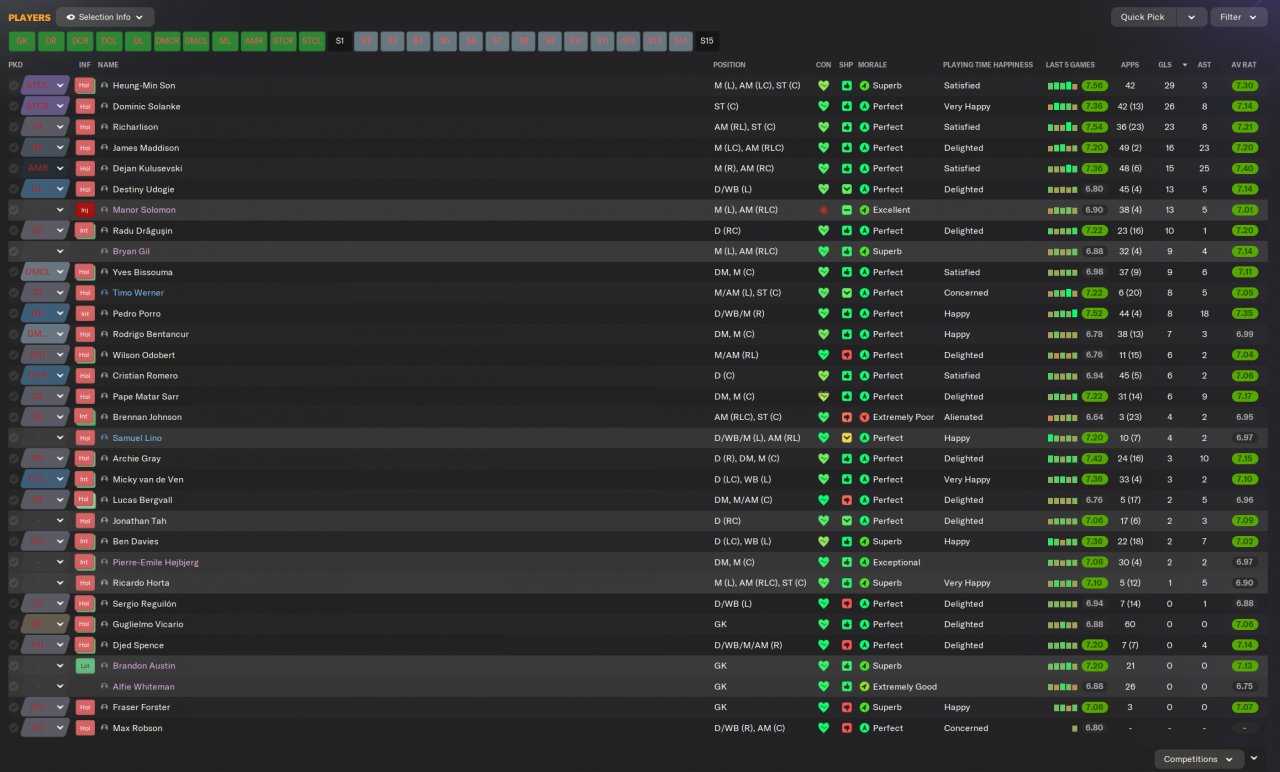The width and height of the screenshot is (1280, 772).
Task: Click the player icon beside Timo Werner
Action: point(104,293)
